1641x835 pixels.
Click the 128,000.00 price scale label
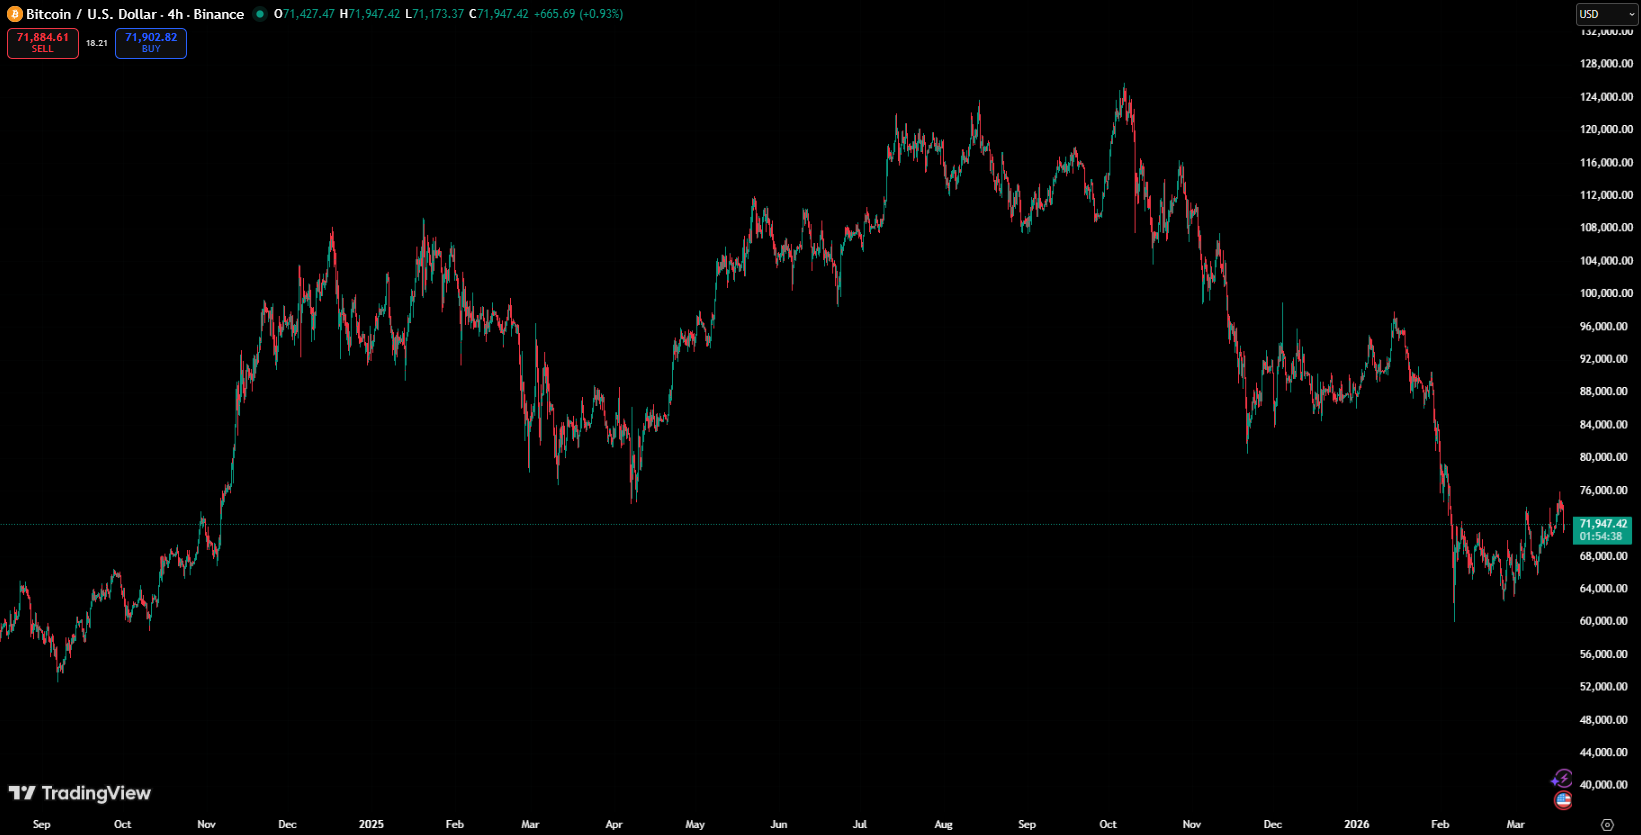click(1606, 63)
